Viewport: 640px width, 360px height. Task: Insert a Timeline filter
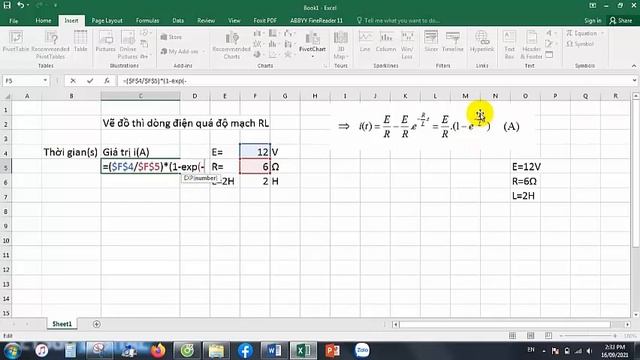click(x=453, y=42)
